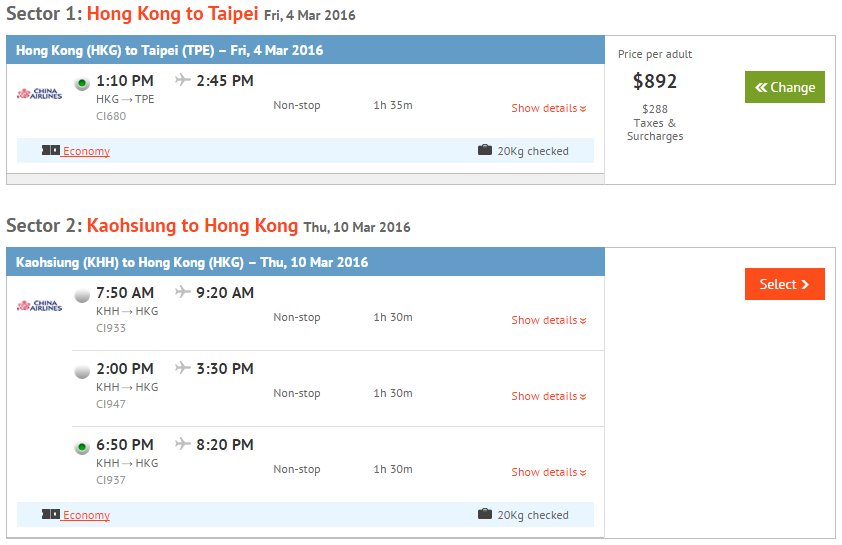Select the 7:50 AM CI933 flight radio button

[x=82, y=295]
